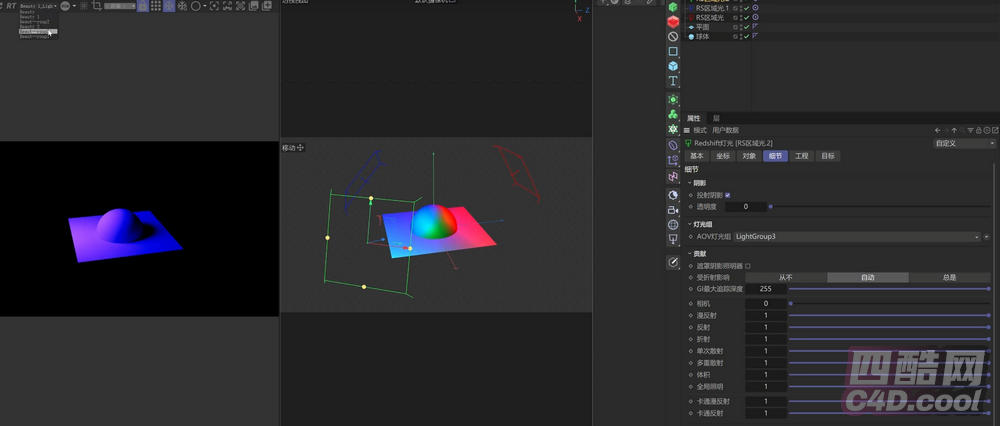Click the camera icon in the sidebar
This screenshot has height=426, width=1000.
point(673,210)
